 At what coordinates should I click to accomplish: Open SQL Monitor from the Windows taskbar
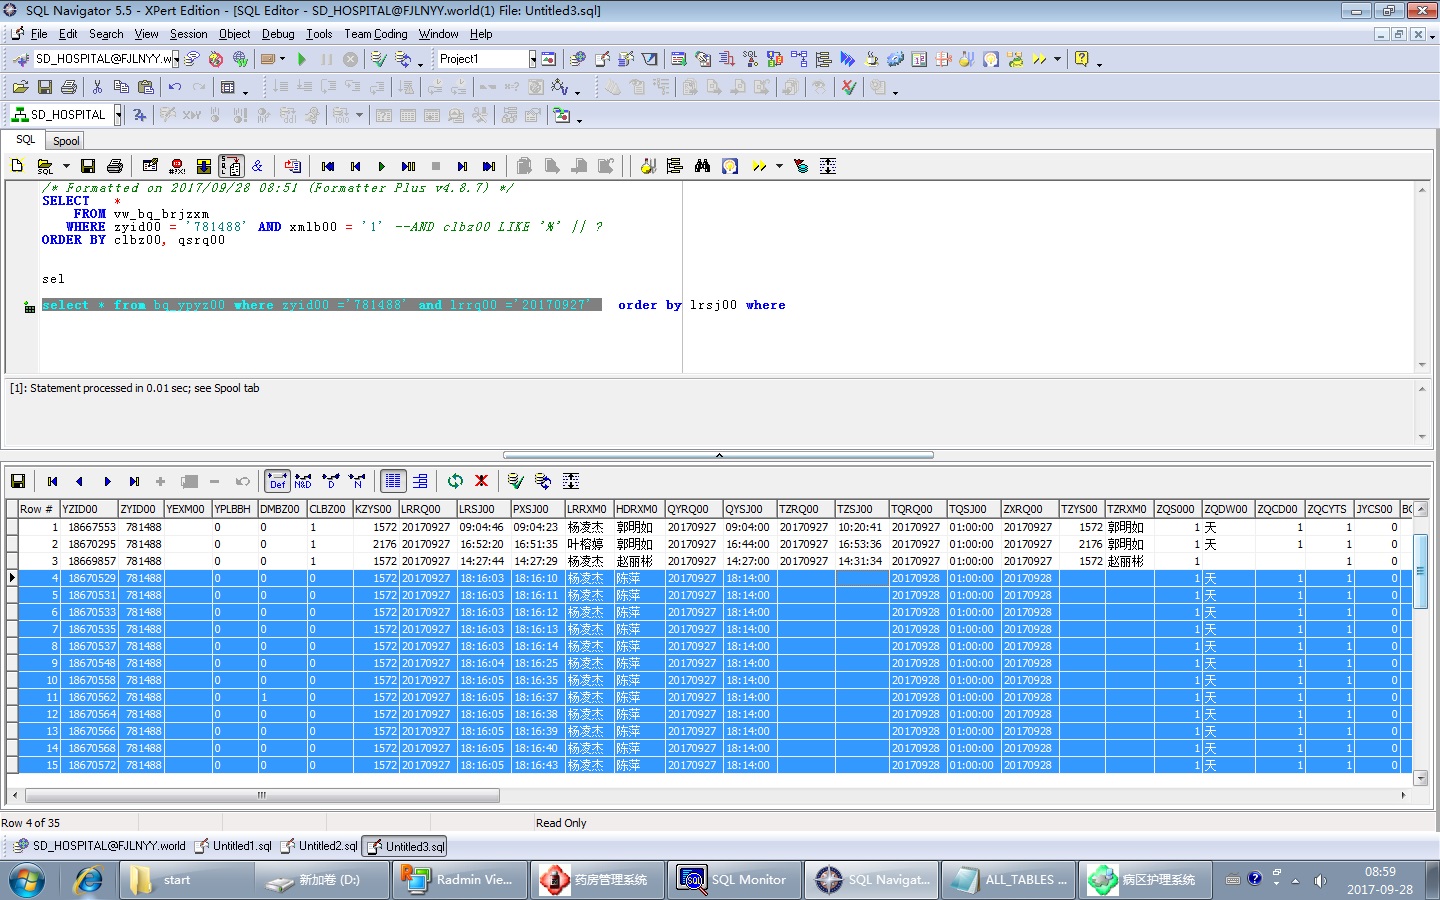click(734, 880)
